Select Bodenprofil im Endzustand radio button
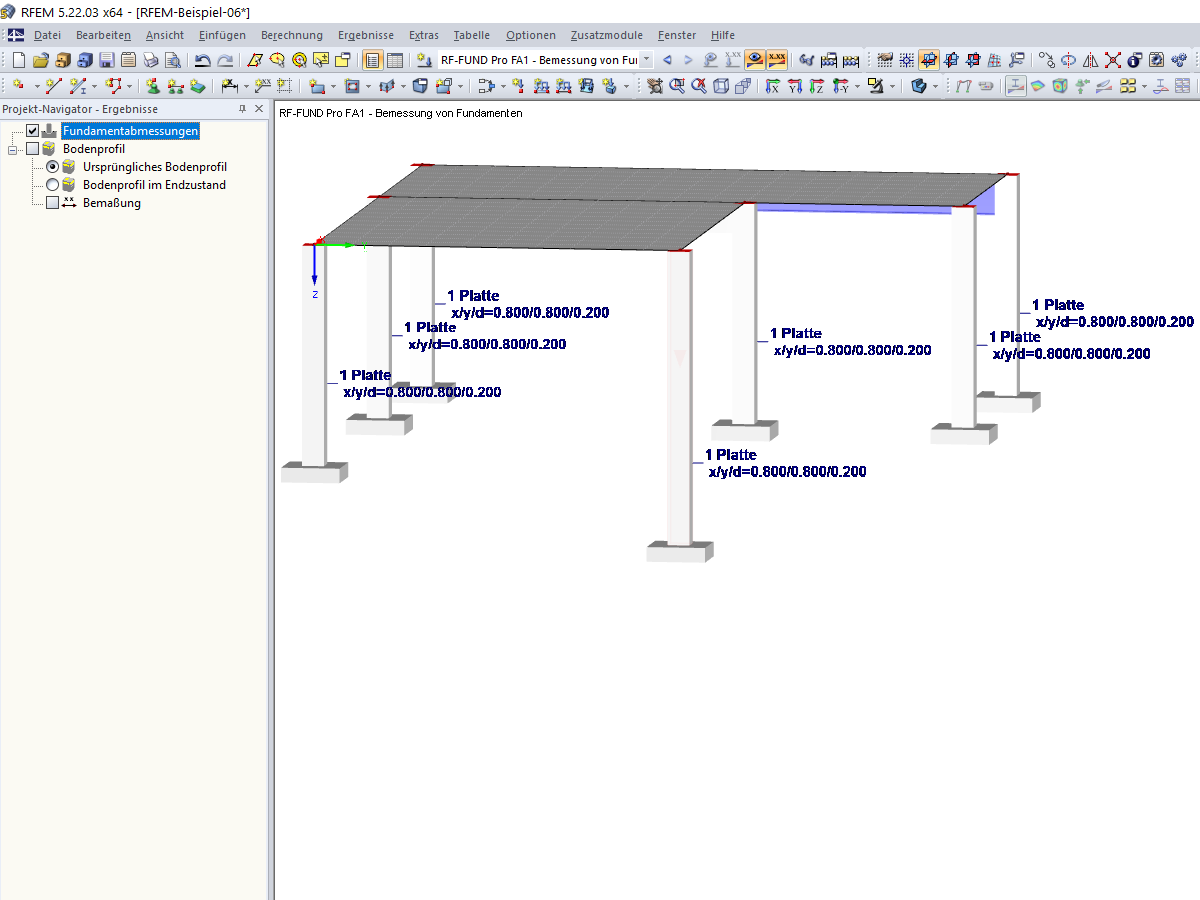Viewport: 1200px width, 900px height. pos(52,185)
